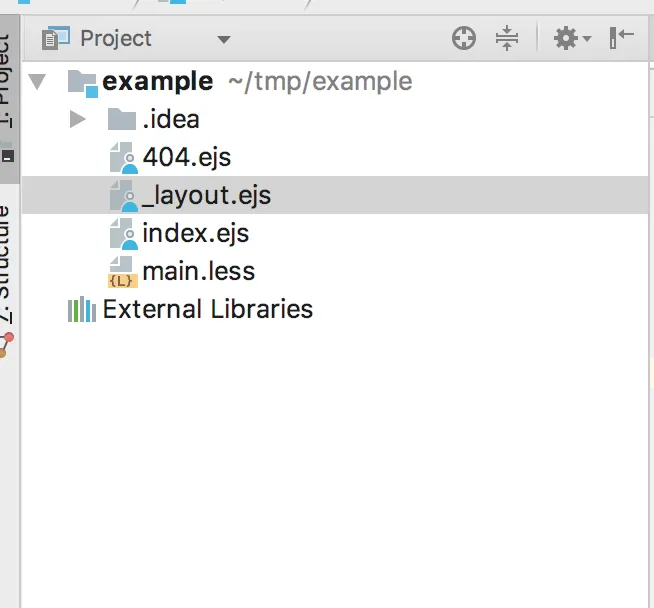Hide the Project tool window

point(621,39)
